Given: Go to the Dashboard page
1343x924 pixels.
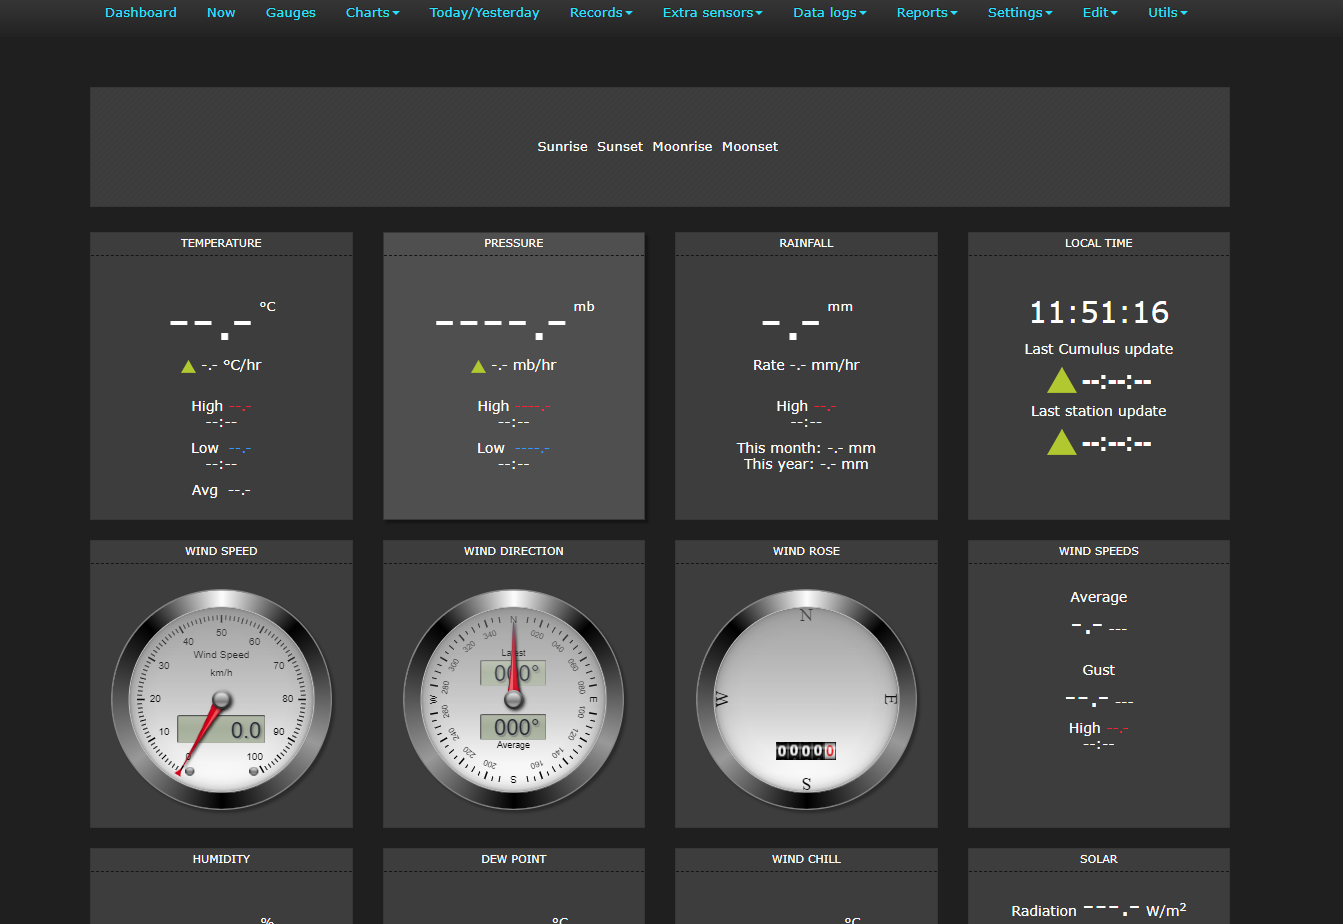Looking at the screenshot, I should point(141,13).
